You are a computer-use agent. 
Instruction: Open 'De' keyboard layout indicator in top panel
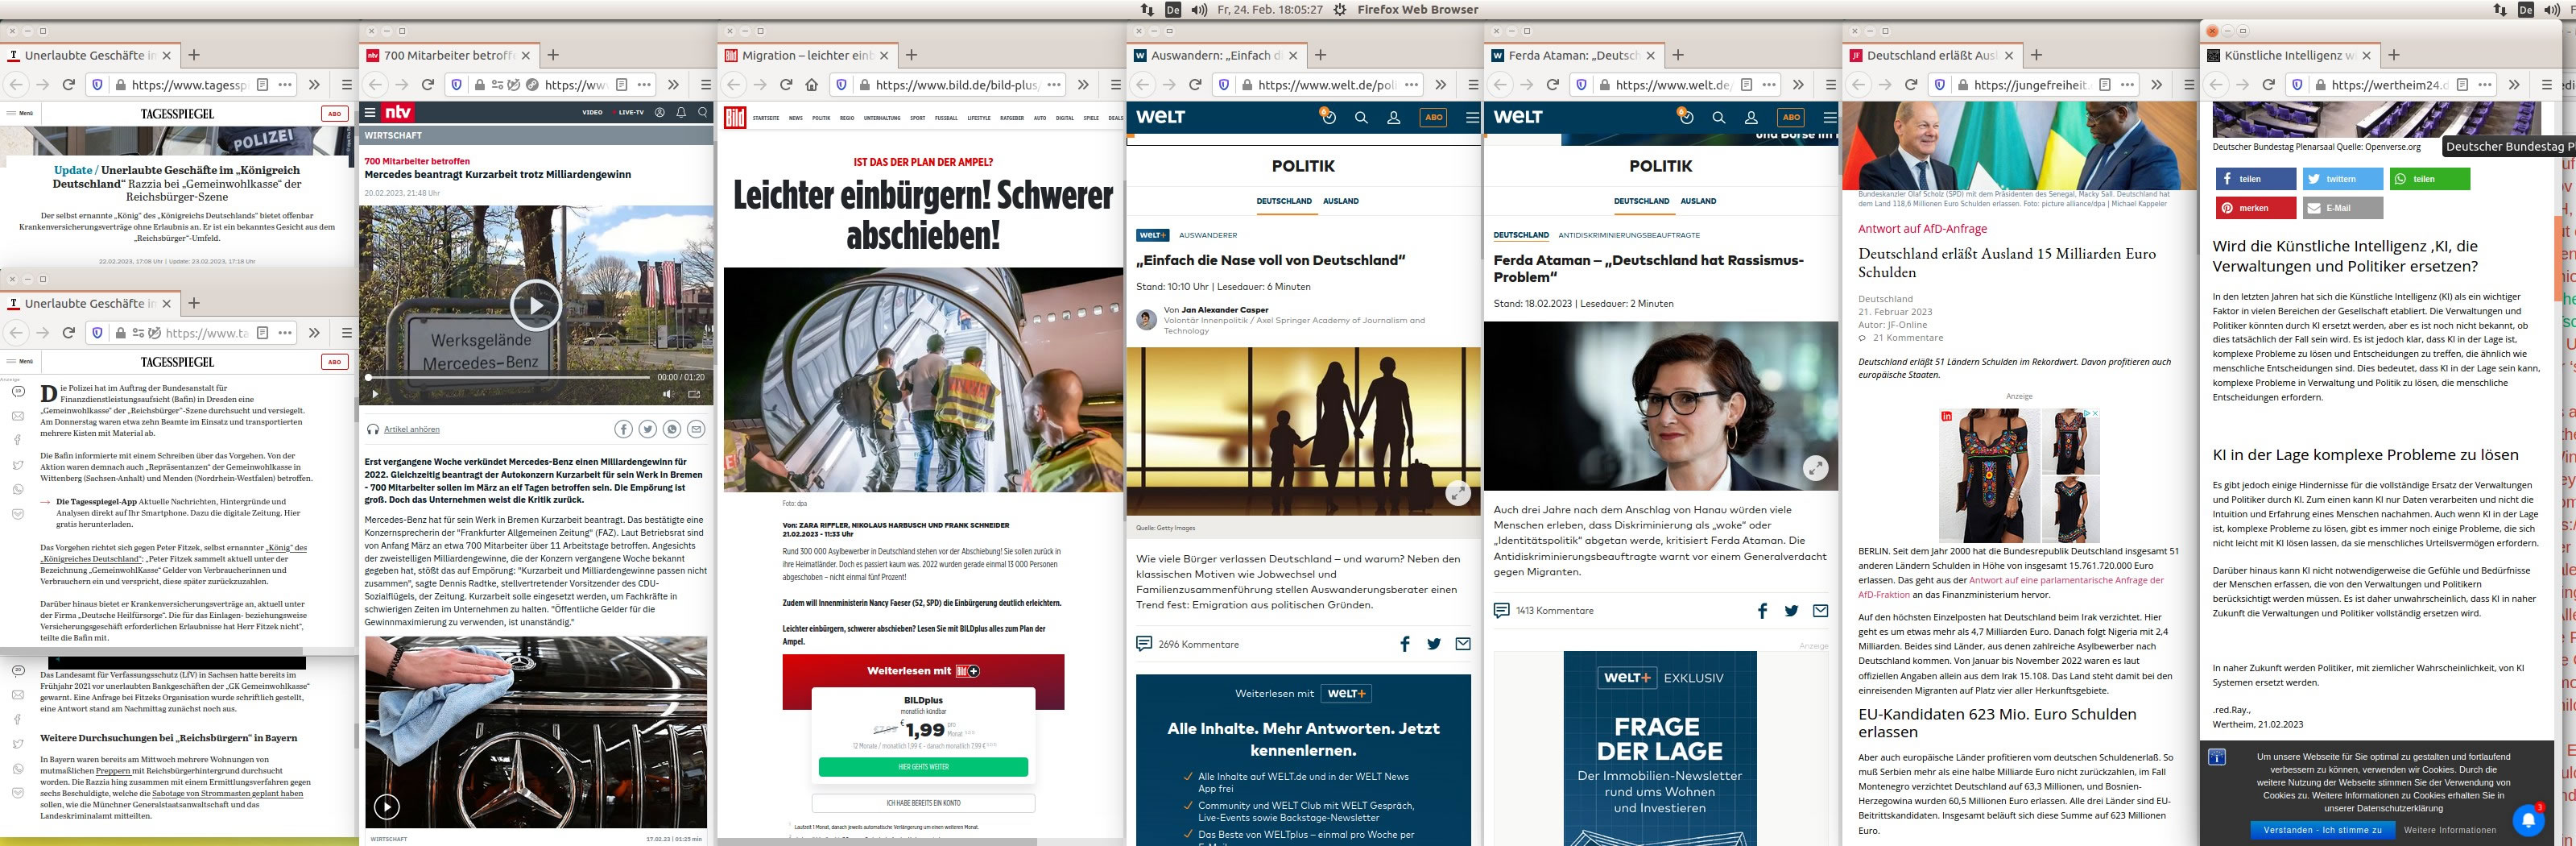(x=1173, y=9)
